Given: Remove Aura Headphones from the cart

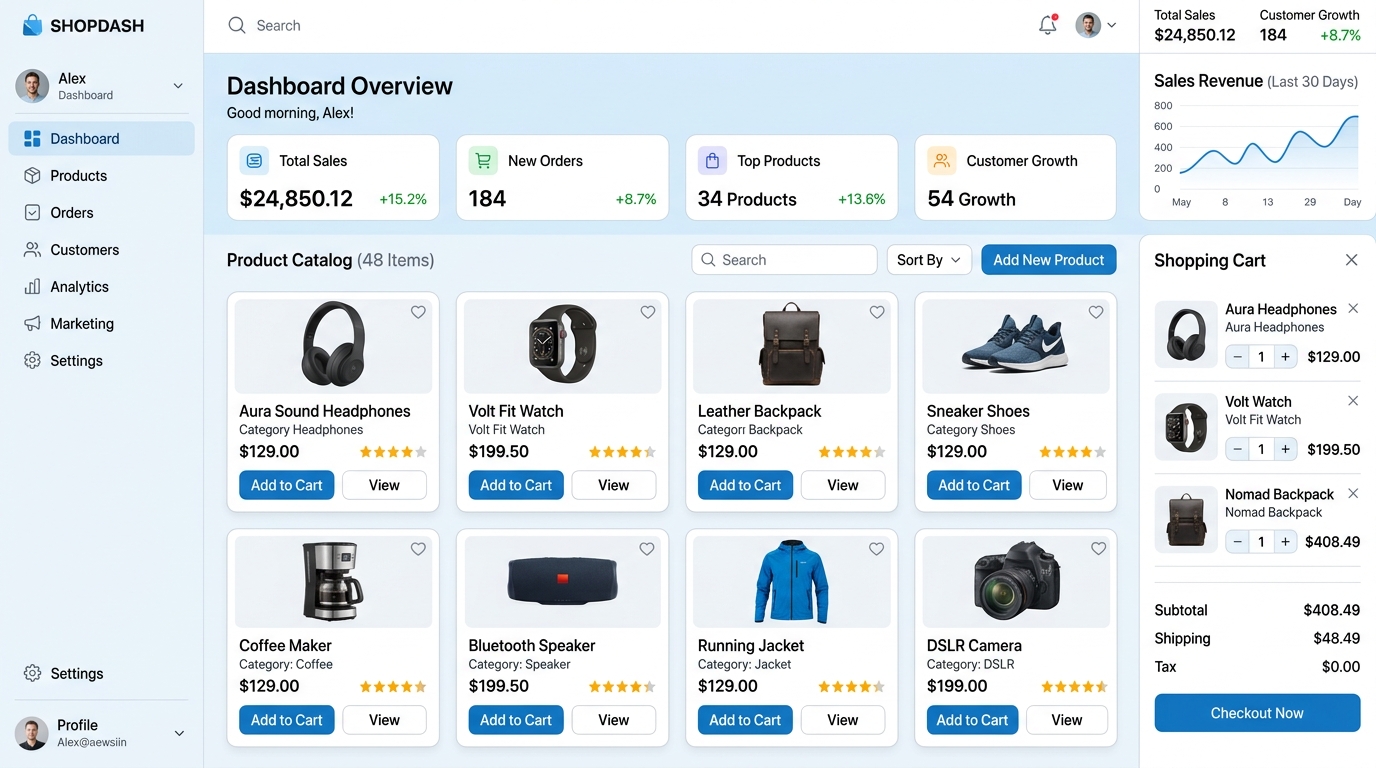Looking at the screenshot, I should click(1353, 308).
